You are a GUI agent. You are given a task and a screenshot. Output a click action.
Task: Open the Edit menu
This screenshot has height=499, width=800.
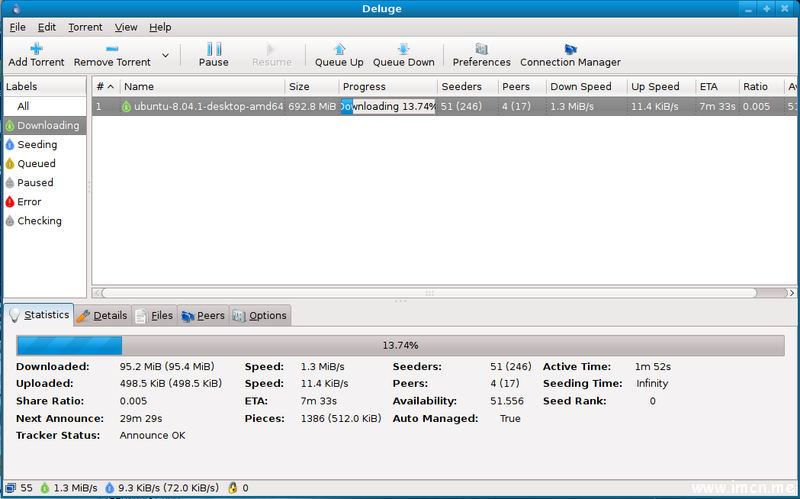click(x=46, y=27)
